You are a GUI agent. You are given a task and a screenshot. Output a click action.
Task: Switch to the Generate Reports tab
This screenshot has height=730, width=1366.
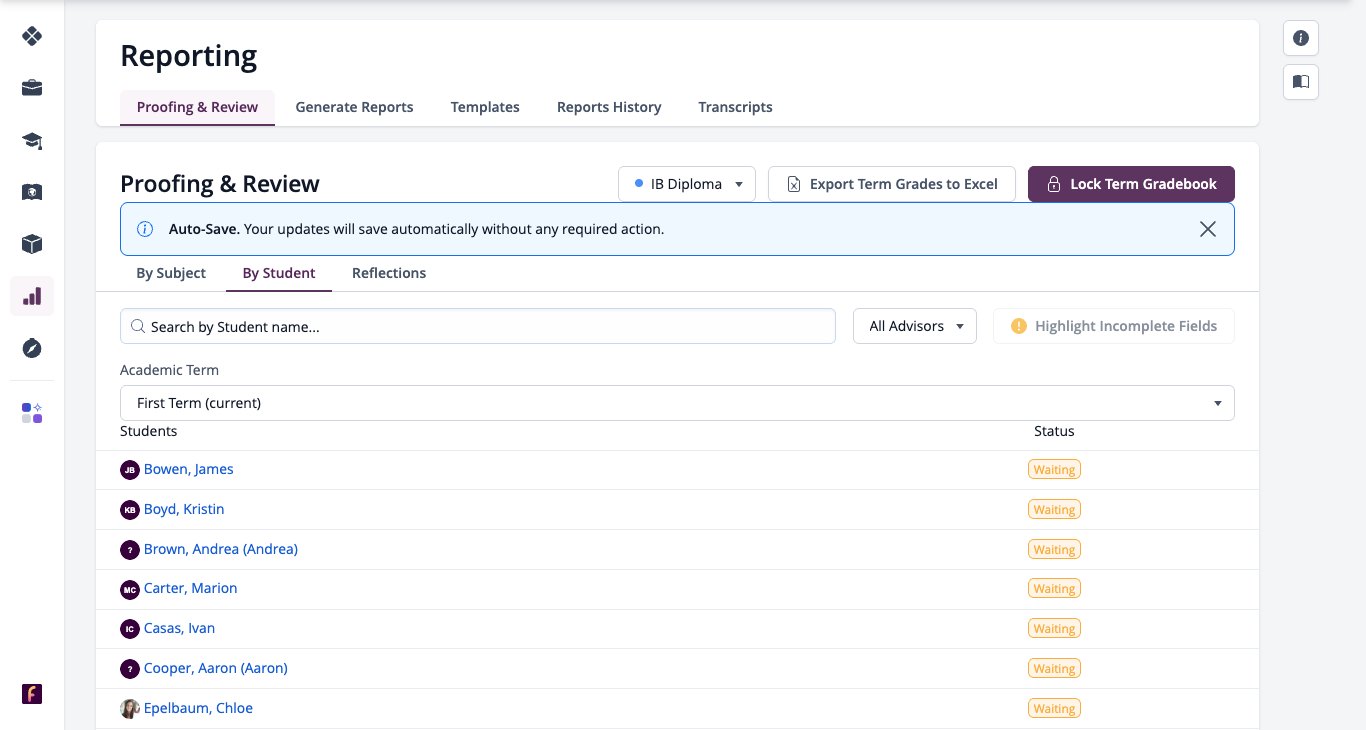354,107
